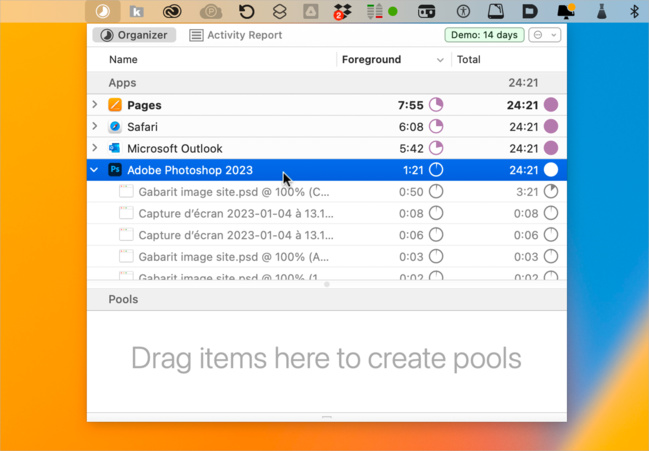Select the Pools section header
Screen dimensions: 649x451
tap(327, 299)
